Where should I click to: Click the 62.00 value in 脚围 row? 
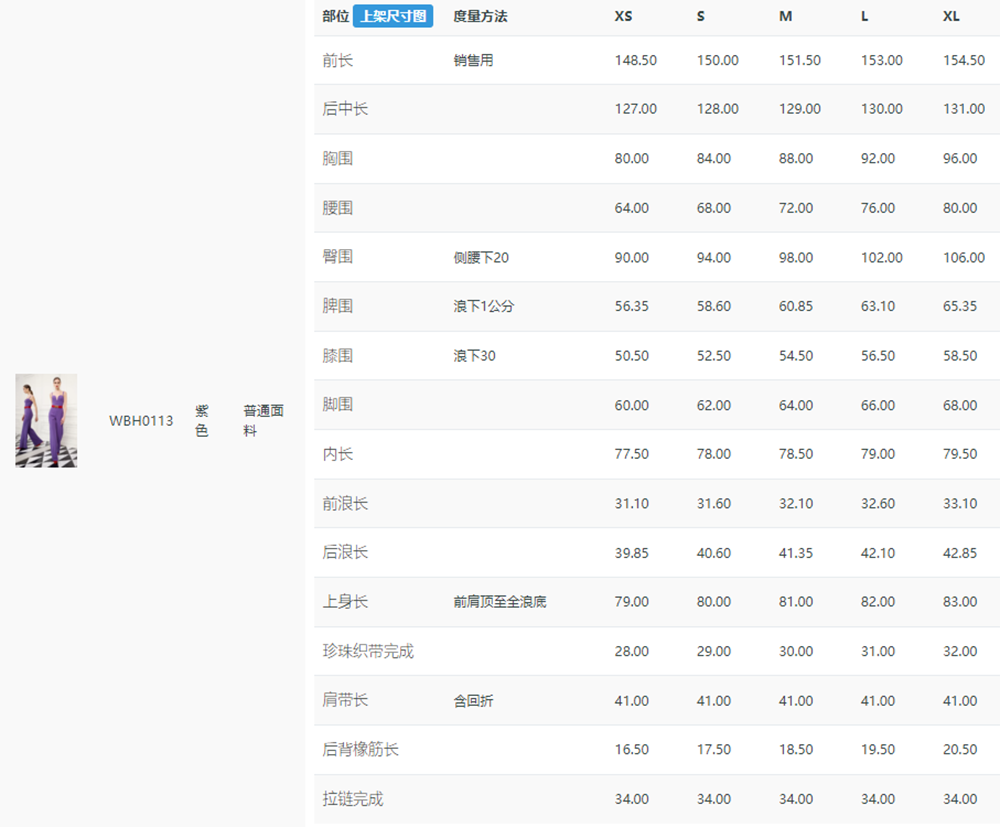coord(714,406)
